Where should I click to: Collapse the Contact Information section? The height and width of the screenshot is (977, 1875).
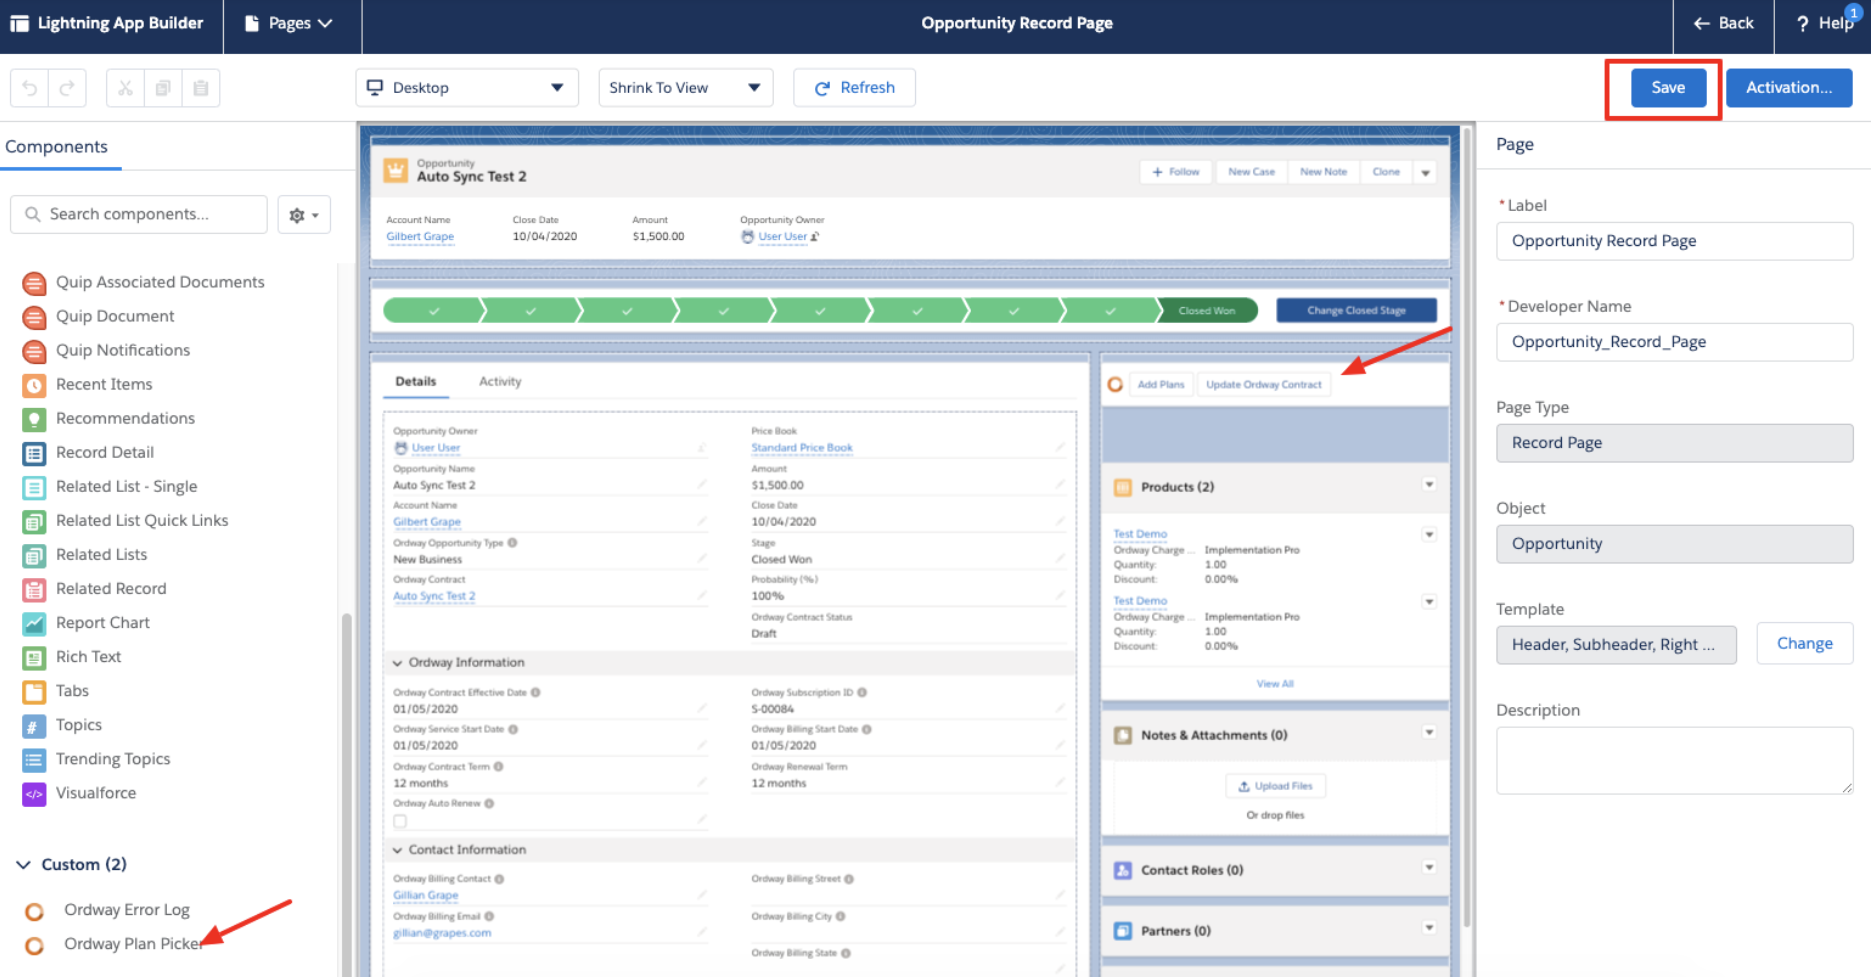click(397, 850)
